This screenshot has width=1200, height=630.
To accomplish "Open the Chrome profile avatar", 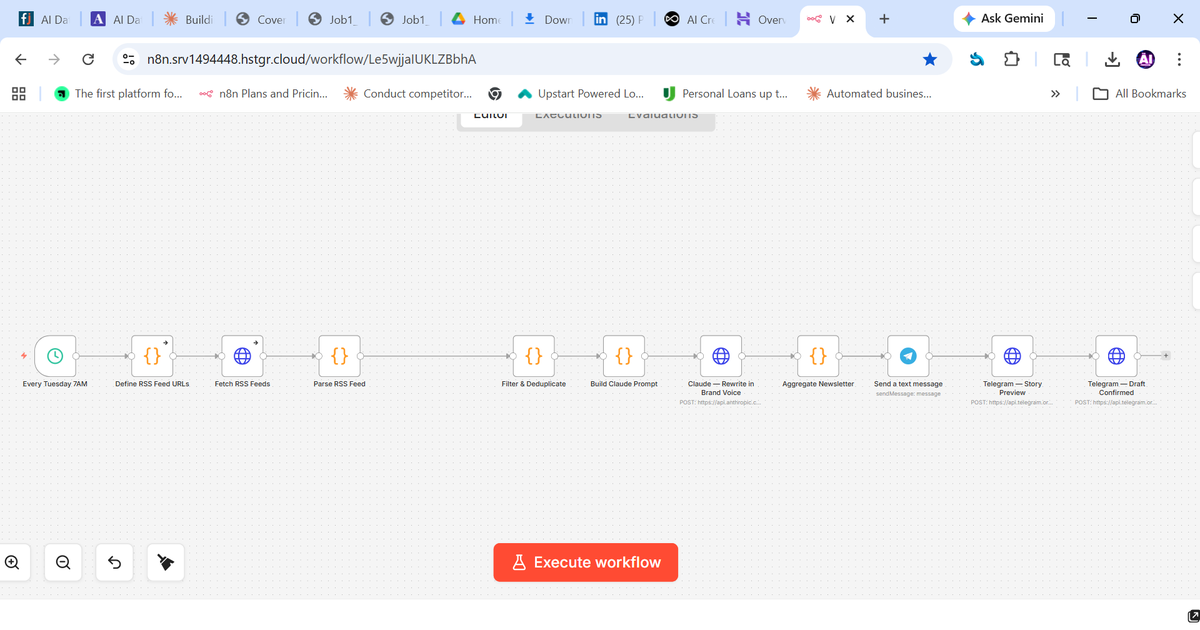I will (x=1146, y=59).
